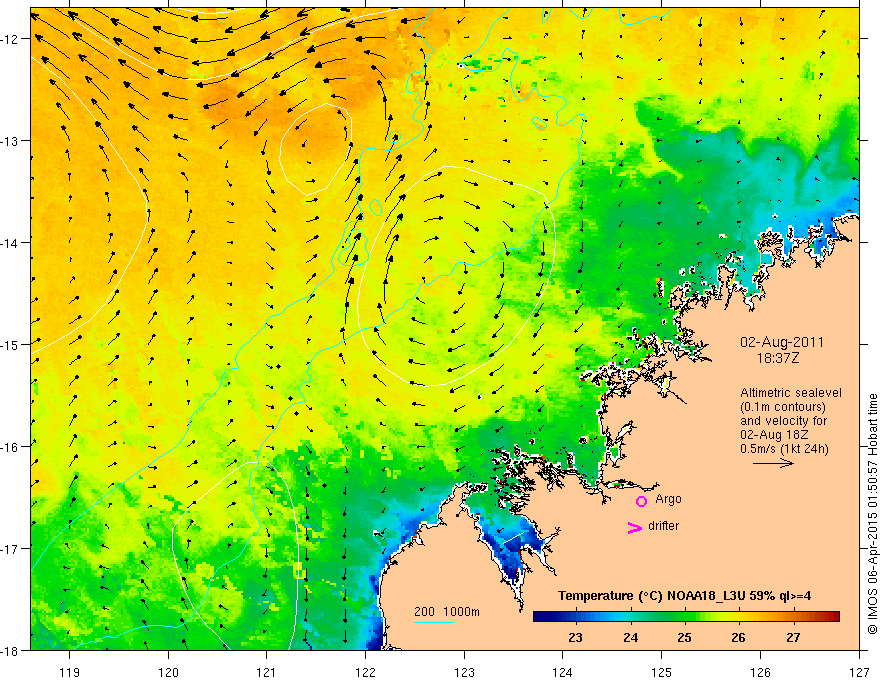Click the color bar value 25
This screenshot has width=880, height=680.
(684, 638)
